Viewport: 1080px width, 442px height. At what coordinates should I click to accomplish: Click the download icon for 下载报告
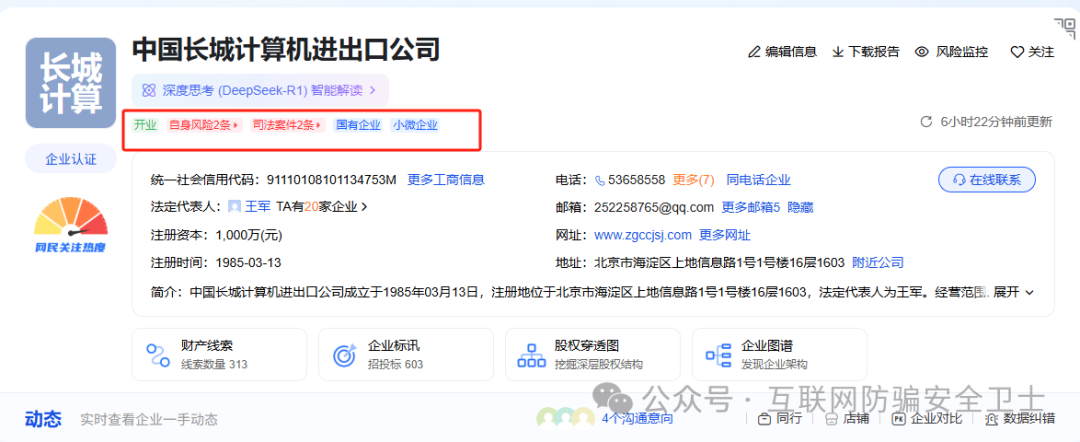click(x=838, y=52)
